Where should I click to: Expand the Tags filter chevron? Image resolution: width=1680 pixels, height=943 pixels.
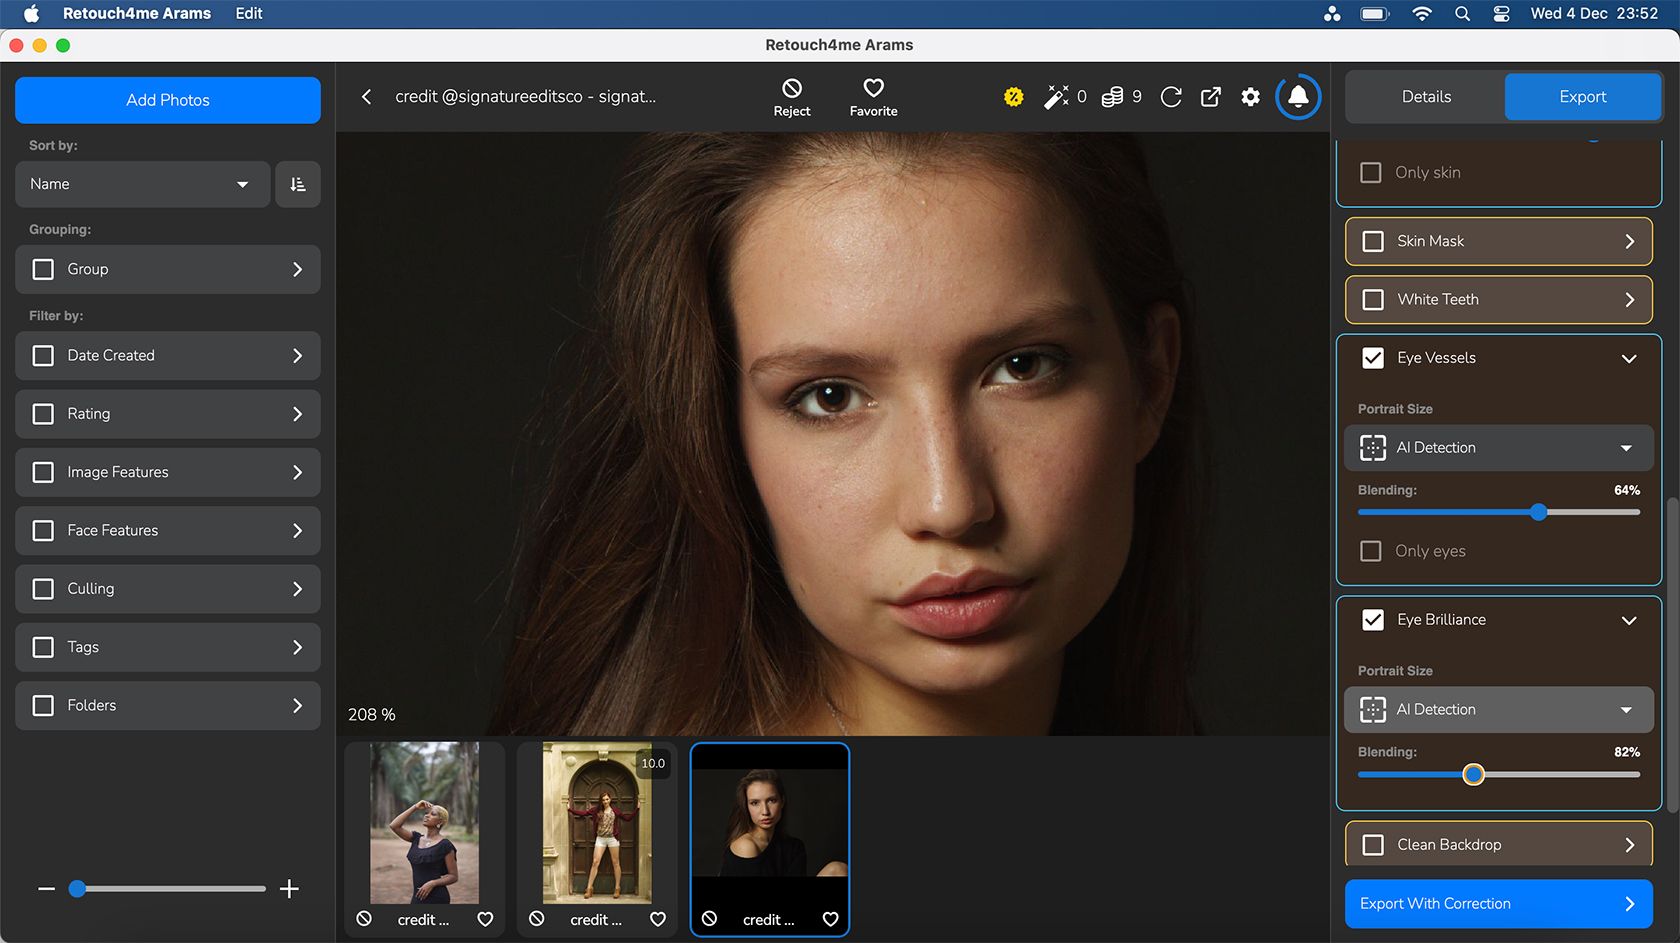pyautogui.click(x=297, y=647)
